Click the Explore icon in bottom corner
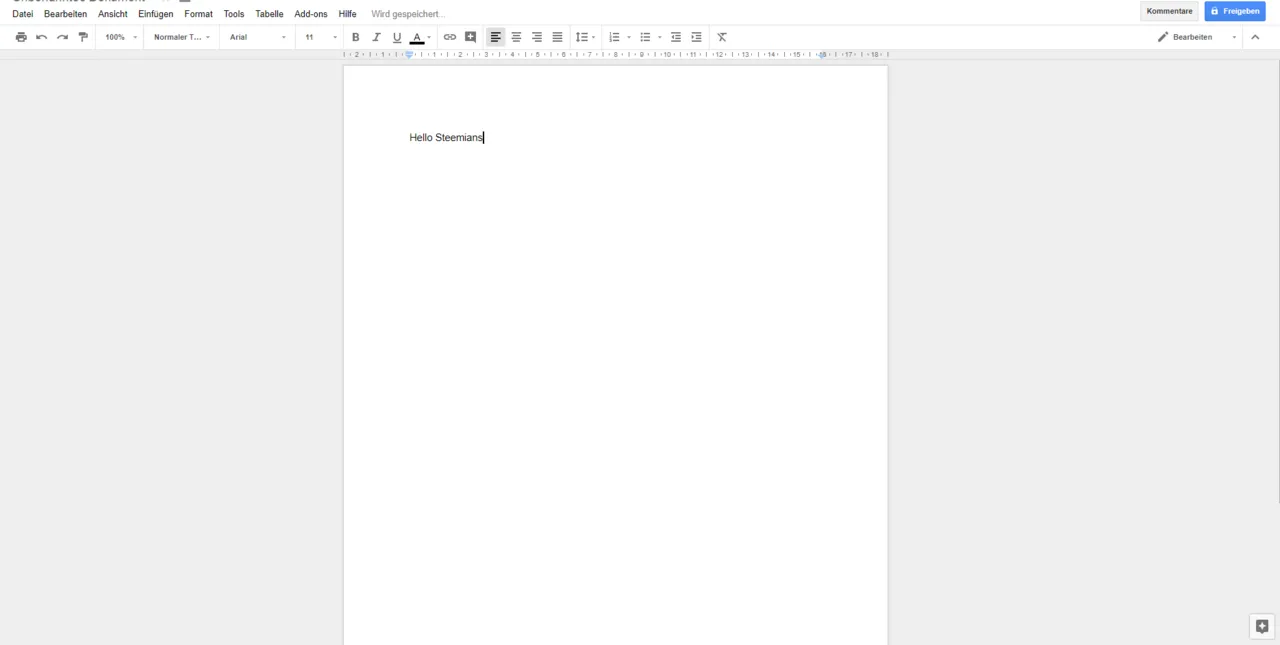The height and width of the screenshot is (645, 1280). pos(1262,627)
